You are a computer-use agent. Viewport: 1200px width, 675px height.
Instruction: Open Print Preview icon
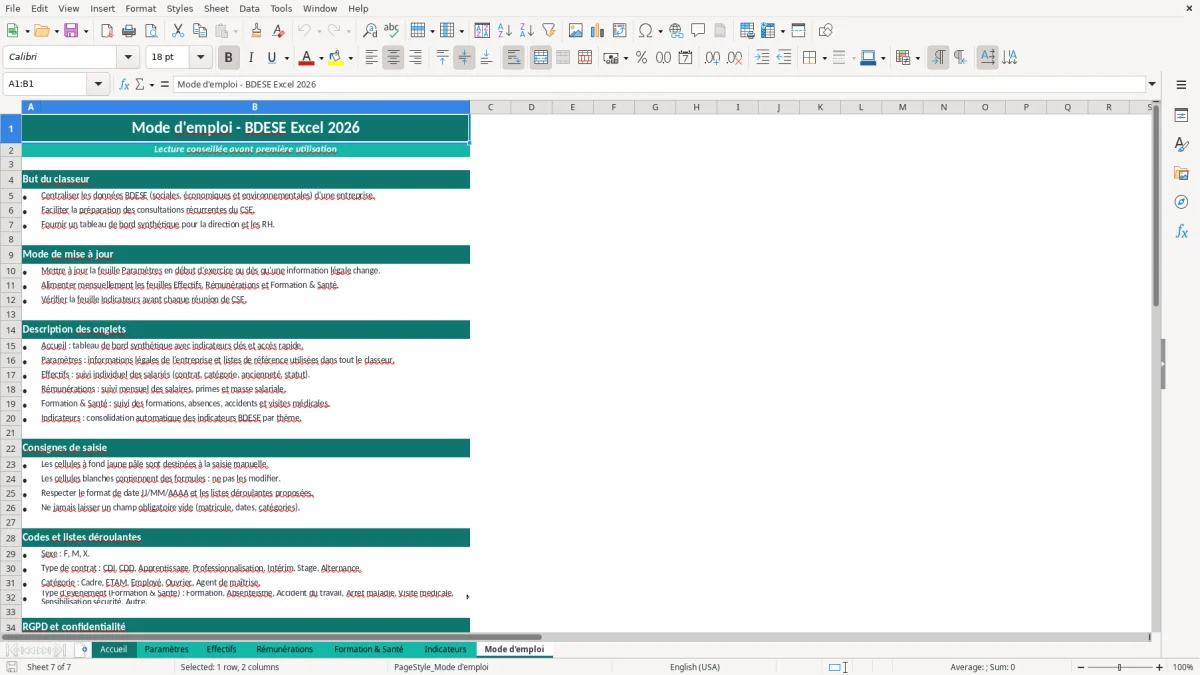tap(151, 31)
